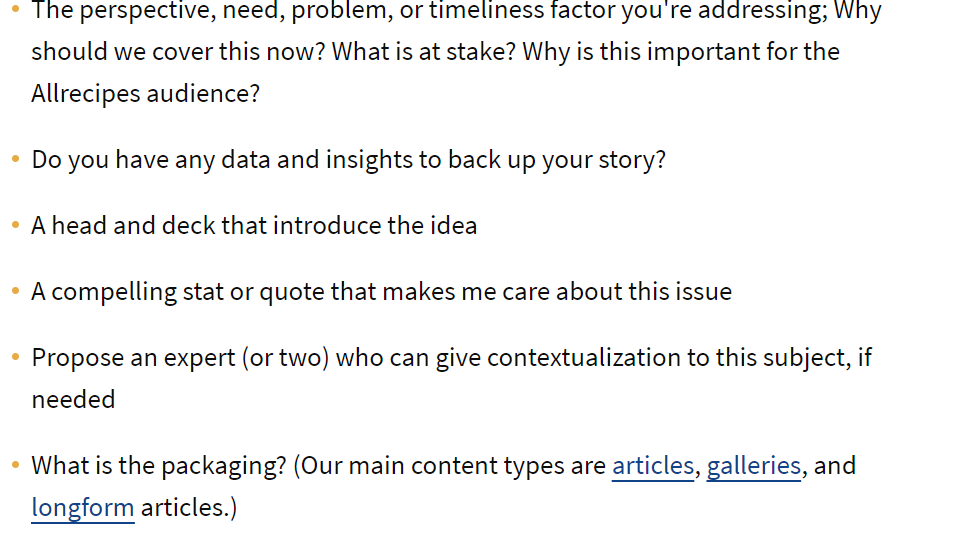Image resolution: width=960 pixels, height=533 pixels.
Task: Click the "longform" link
Action: point(82,508)
